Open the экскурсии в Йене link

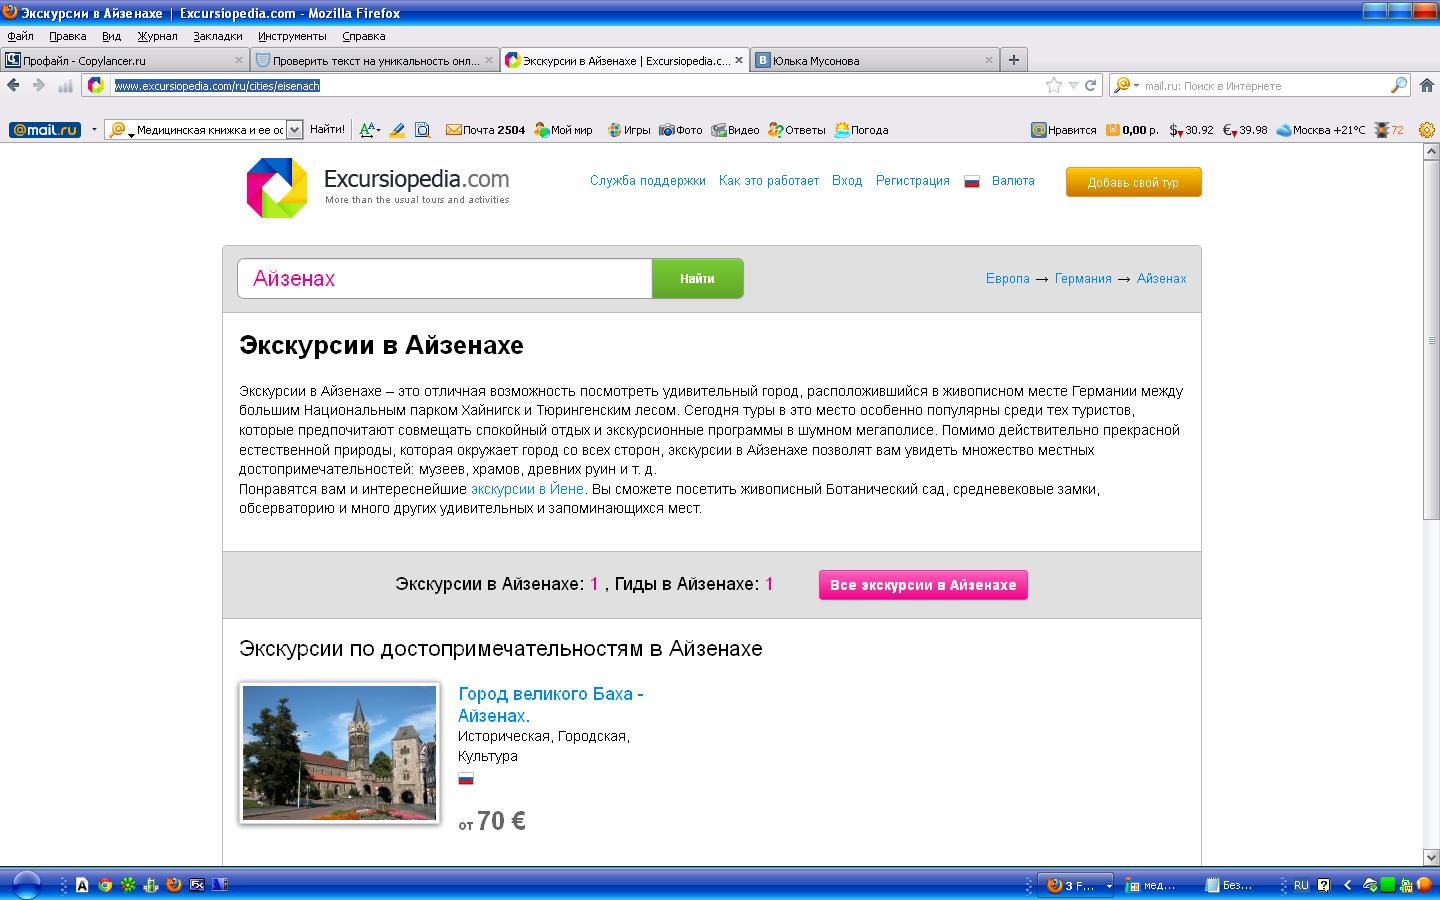pyautogui.click(x=527, y=489)
